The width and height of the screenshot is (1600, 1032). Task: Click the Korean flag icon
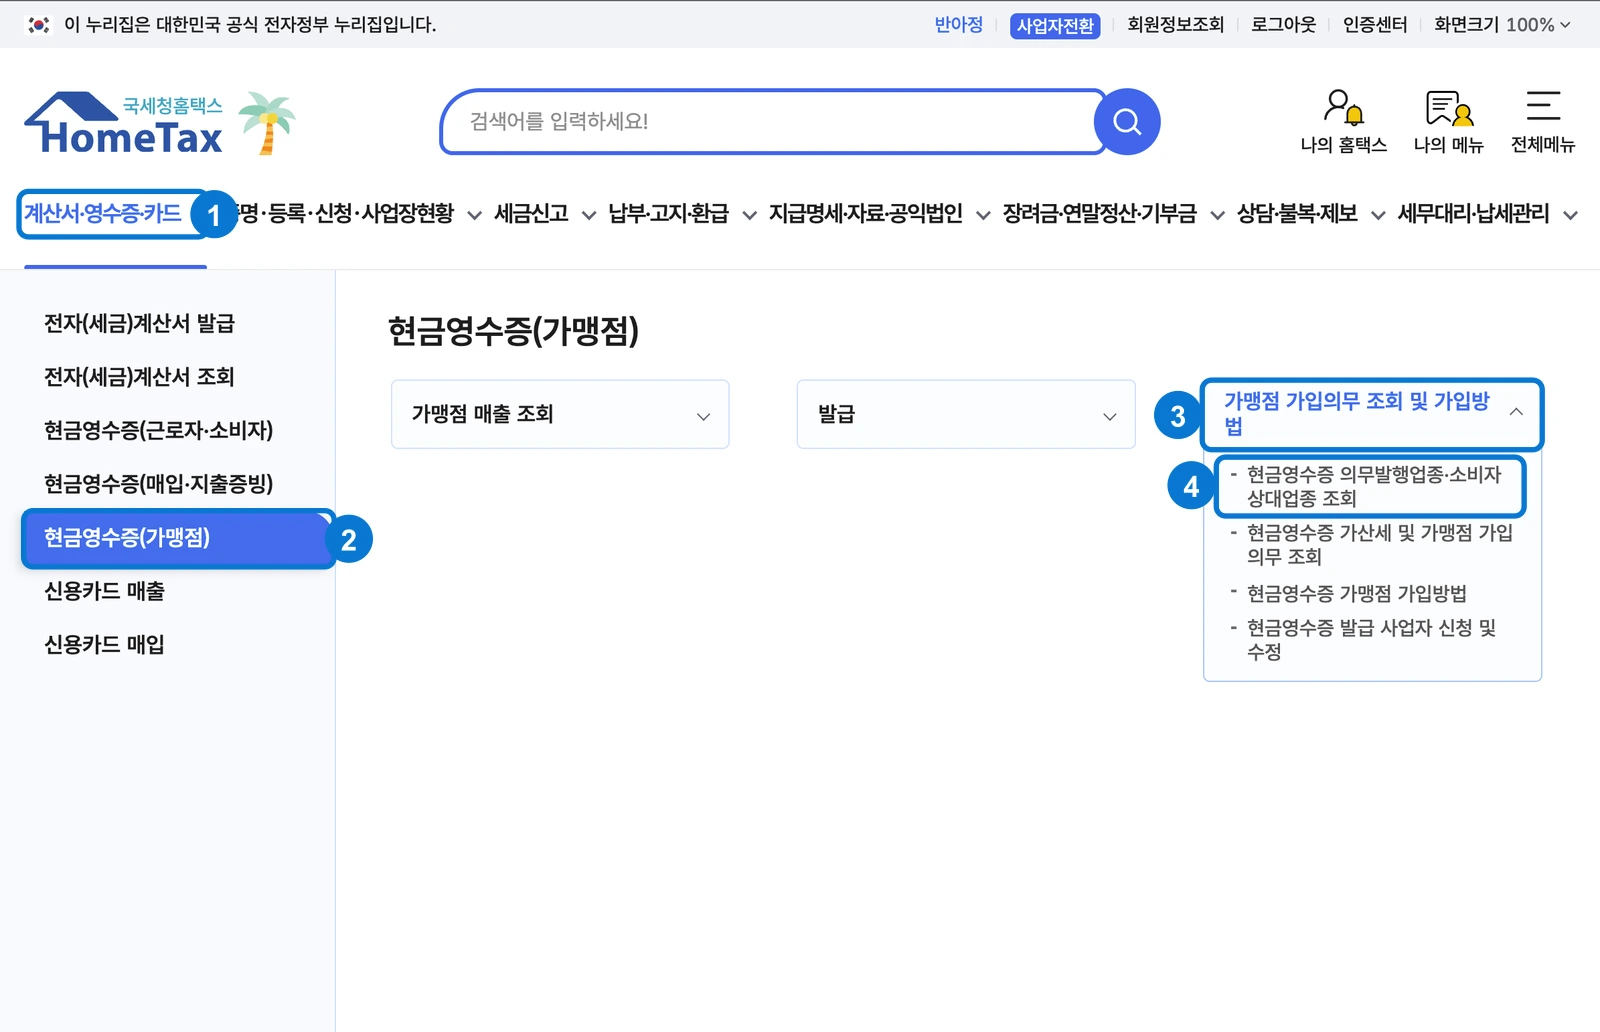click(39, 25)
